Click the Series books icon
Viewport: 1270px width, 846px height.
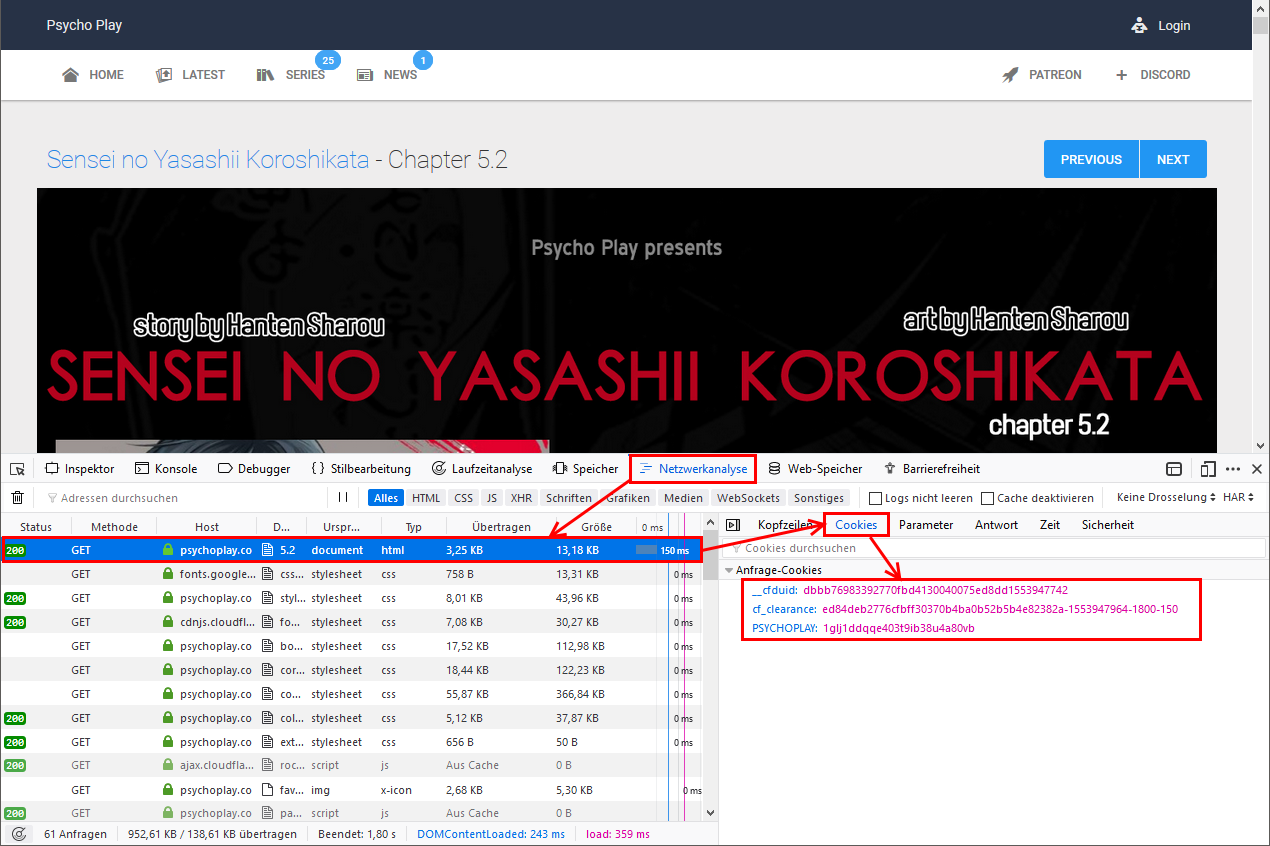(x=265, y=75)
